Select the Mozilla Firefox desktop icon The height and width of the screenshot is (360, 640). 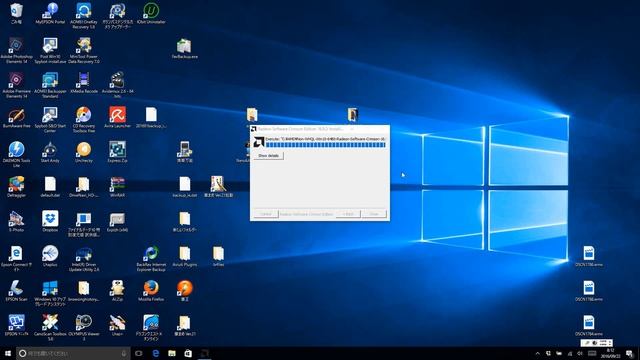coord(151,291)
